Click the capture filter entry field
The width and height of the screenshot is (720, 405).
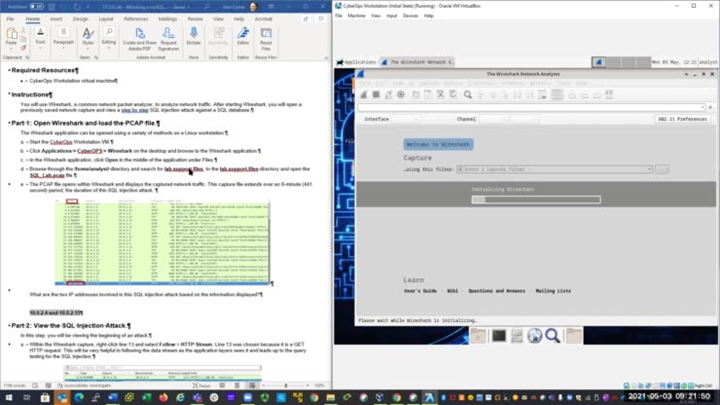[x=554, y=169]
